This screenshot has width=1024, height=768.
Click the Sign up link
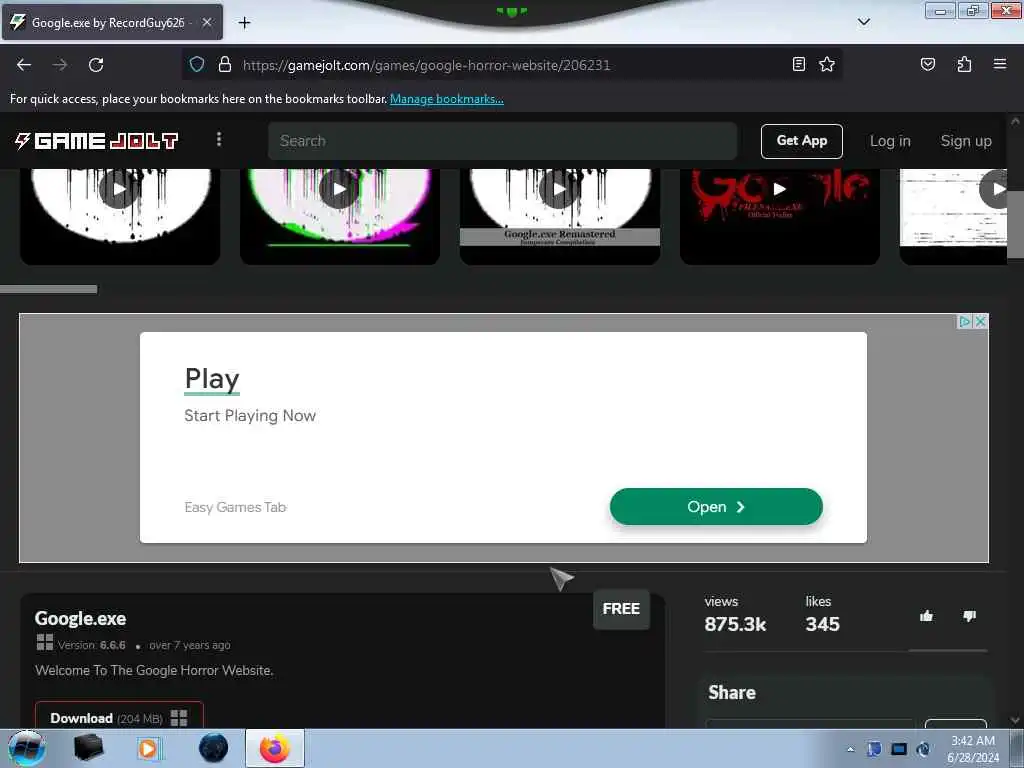[x=966, y=141]
